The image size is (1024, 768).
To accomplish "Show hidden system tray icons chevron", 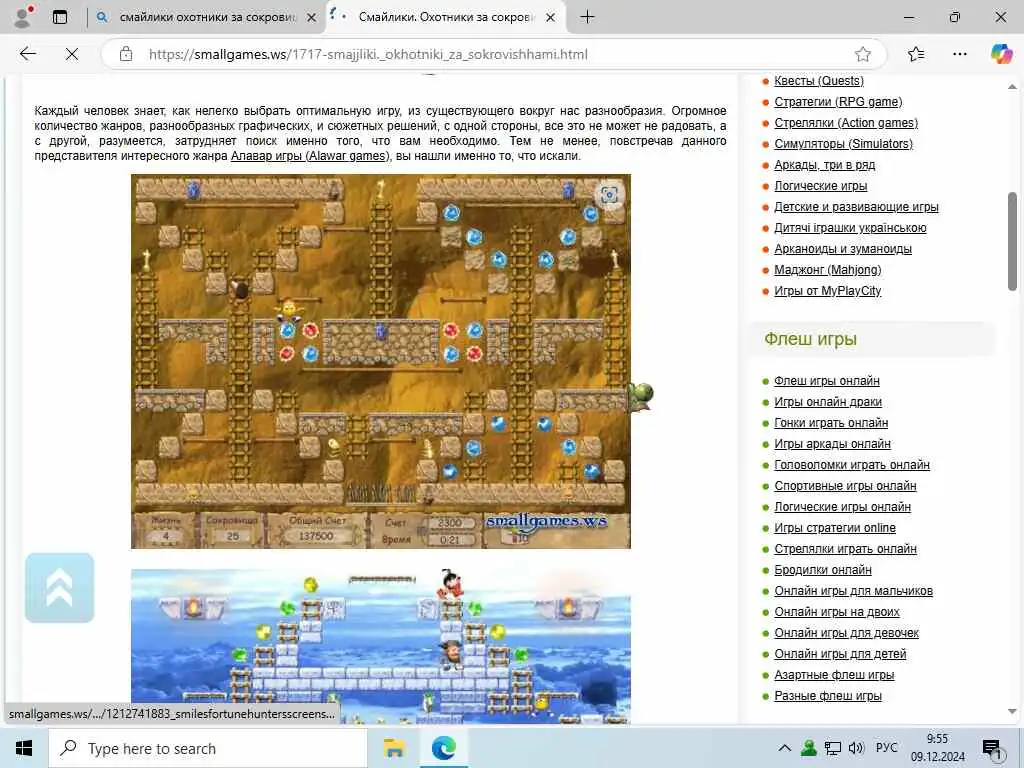I will coord(785,748).
